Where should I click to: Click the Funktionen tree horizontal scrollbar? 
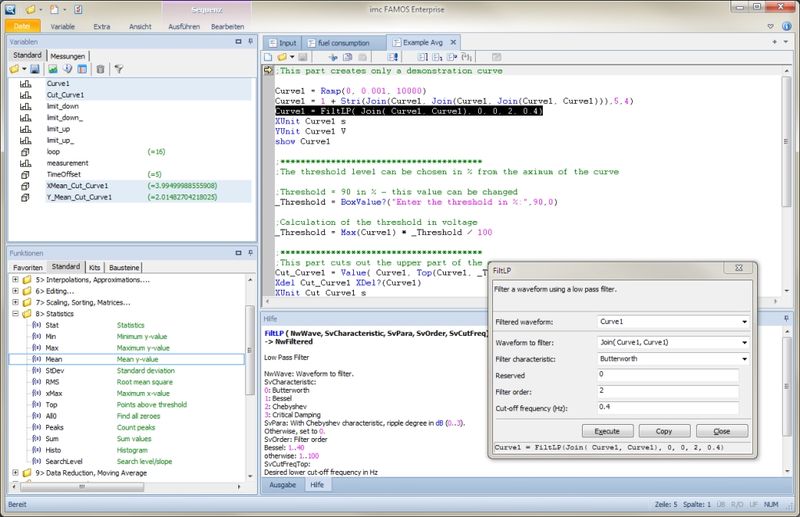[82, 486]
